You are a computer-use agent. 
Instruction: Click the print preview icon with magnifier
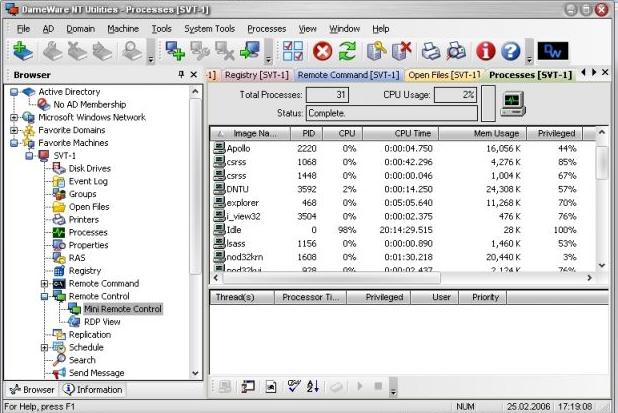(456, 51)
